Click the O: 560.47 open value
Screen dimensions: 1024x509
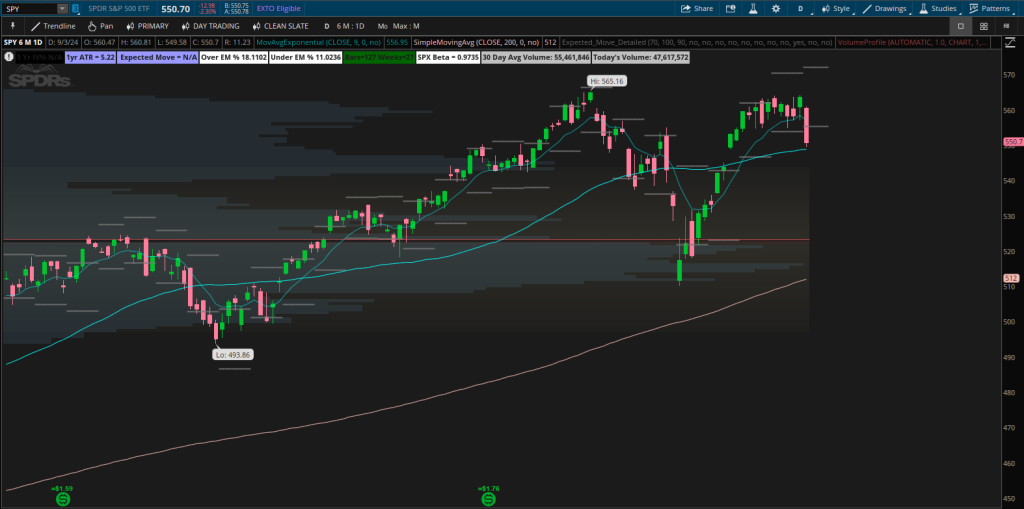(x=101, y=42)
